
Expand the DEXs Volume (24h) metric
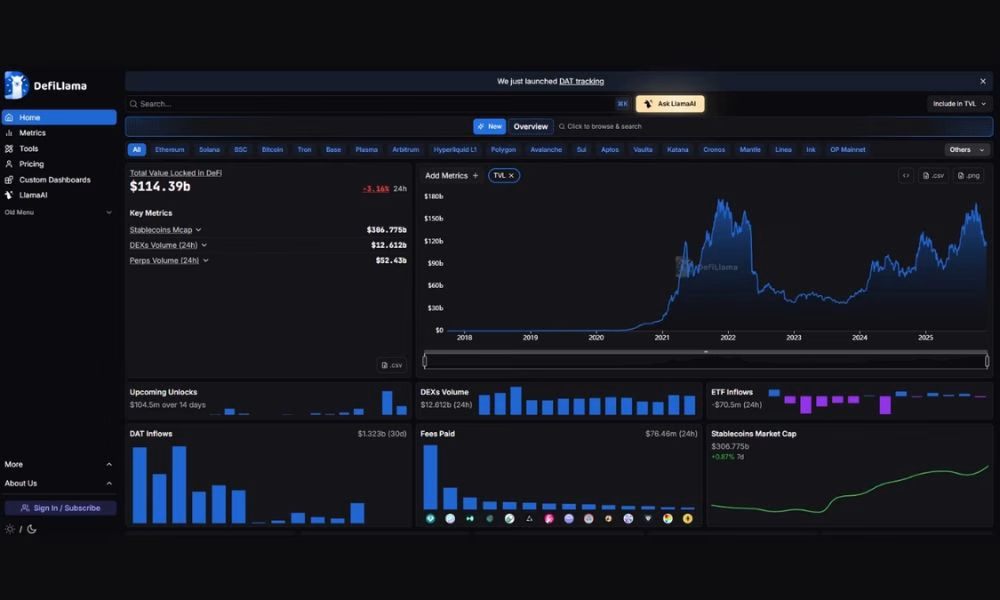point(204,245)
